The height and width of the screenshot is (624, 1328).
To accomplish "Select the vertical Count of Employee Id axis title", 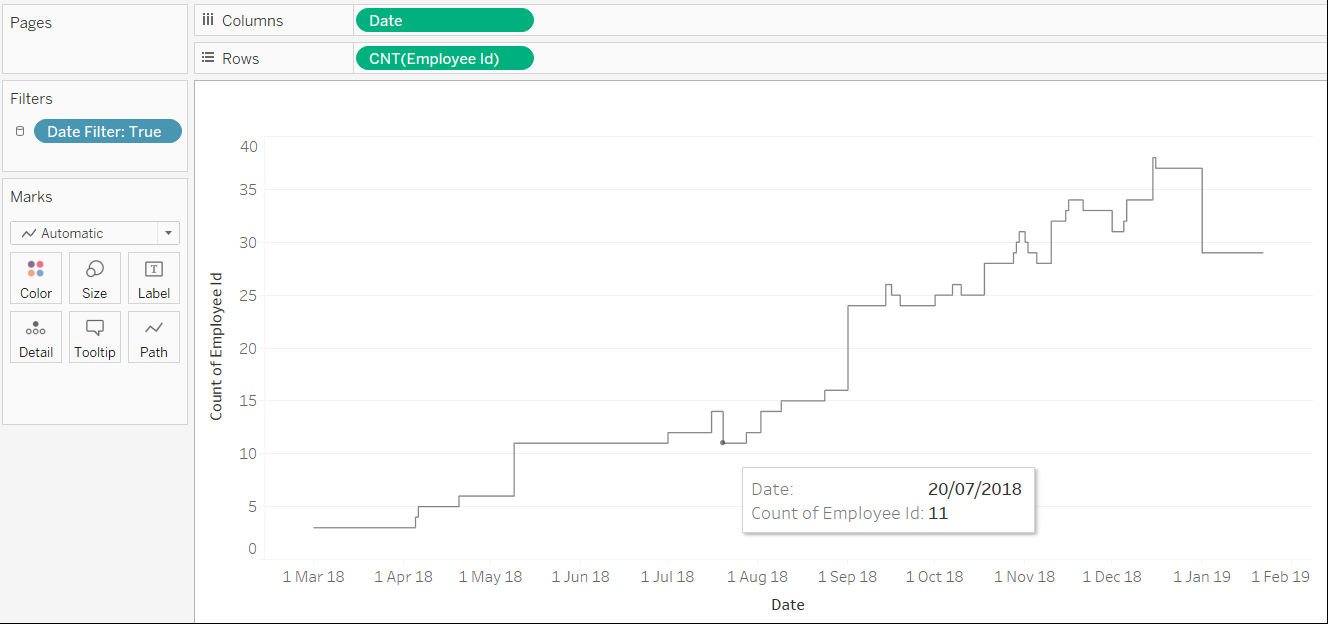I will (x=216, y=346).
